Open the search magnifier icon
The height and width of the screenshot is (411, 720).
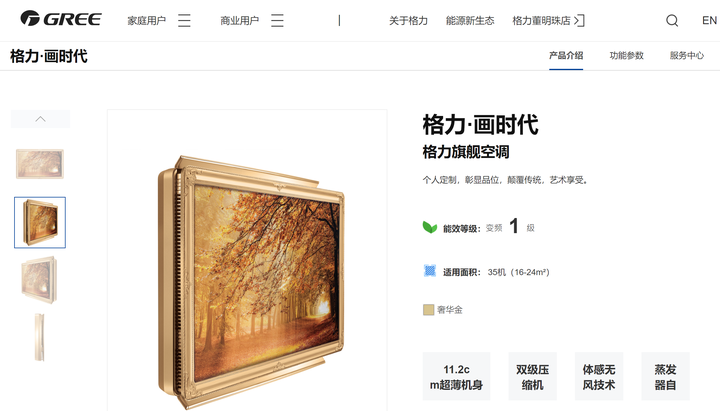tap(672, 21)
